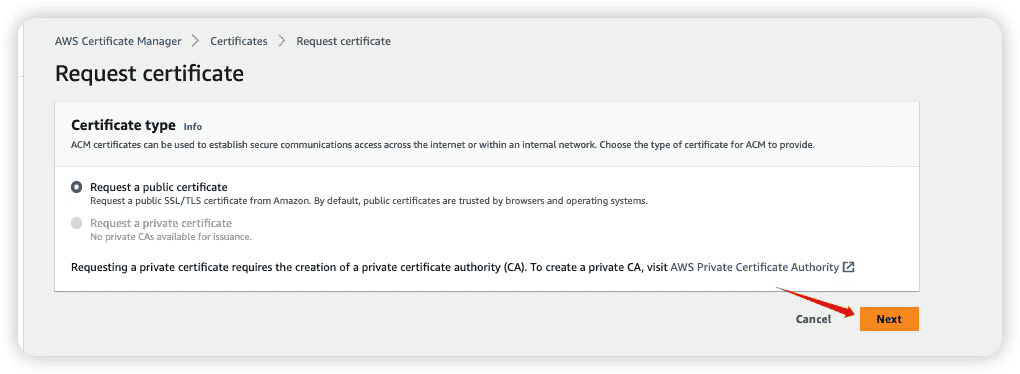Click the "Request a private certificate" option label
This screenshot has height=374, width=1020.
pos(161,223)
